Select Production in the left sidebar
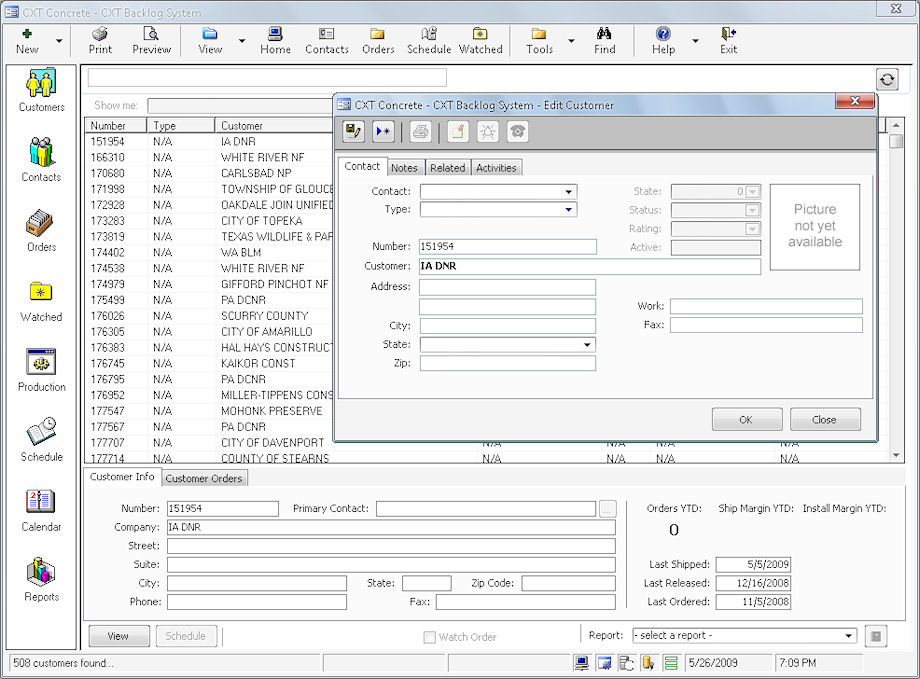Image resolution: width=920 pixels, height=679 pixels. 41,370
